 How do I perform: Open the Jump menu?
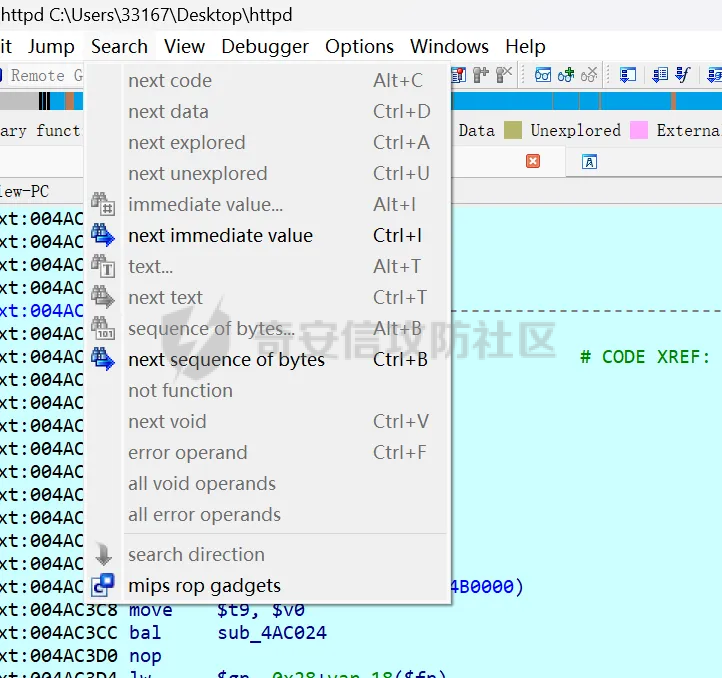click(x=51, y=47)
